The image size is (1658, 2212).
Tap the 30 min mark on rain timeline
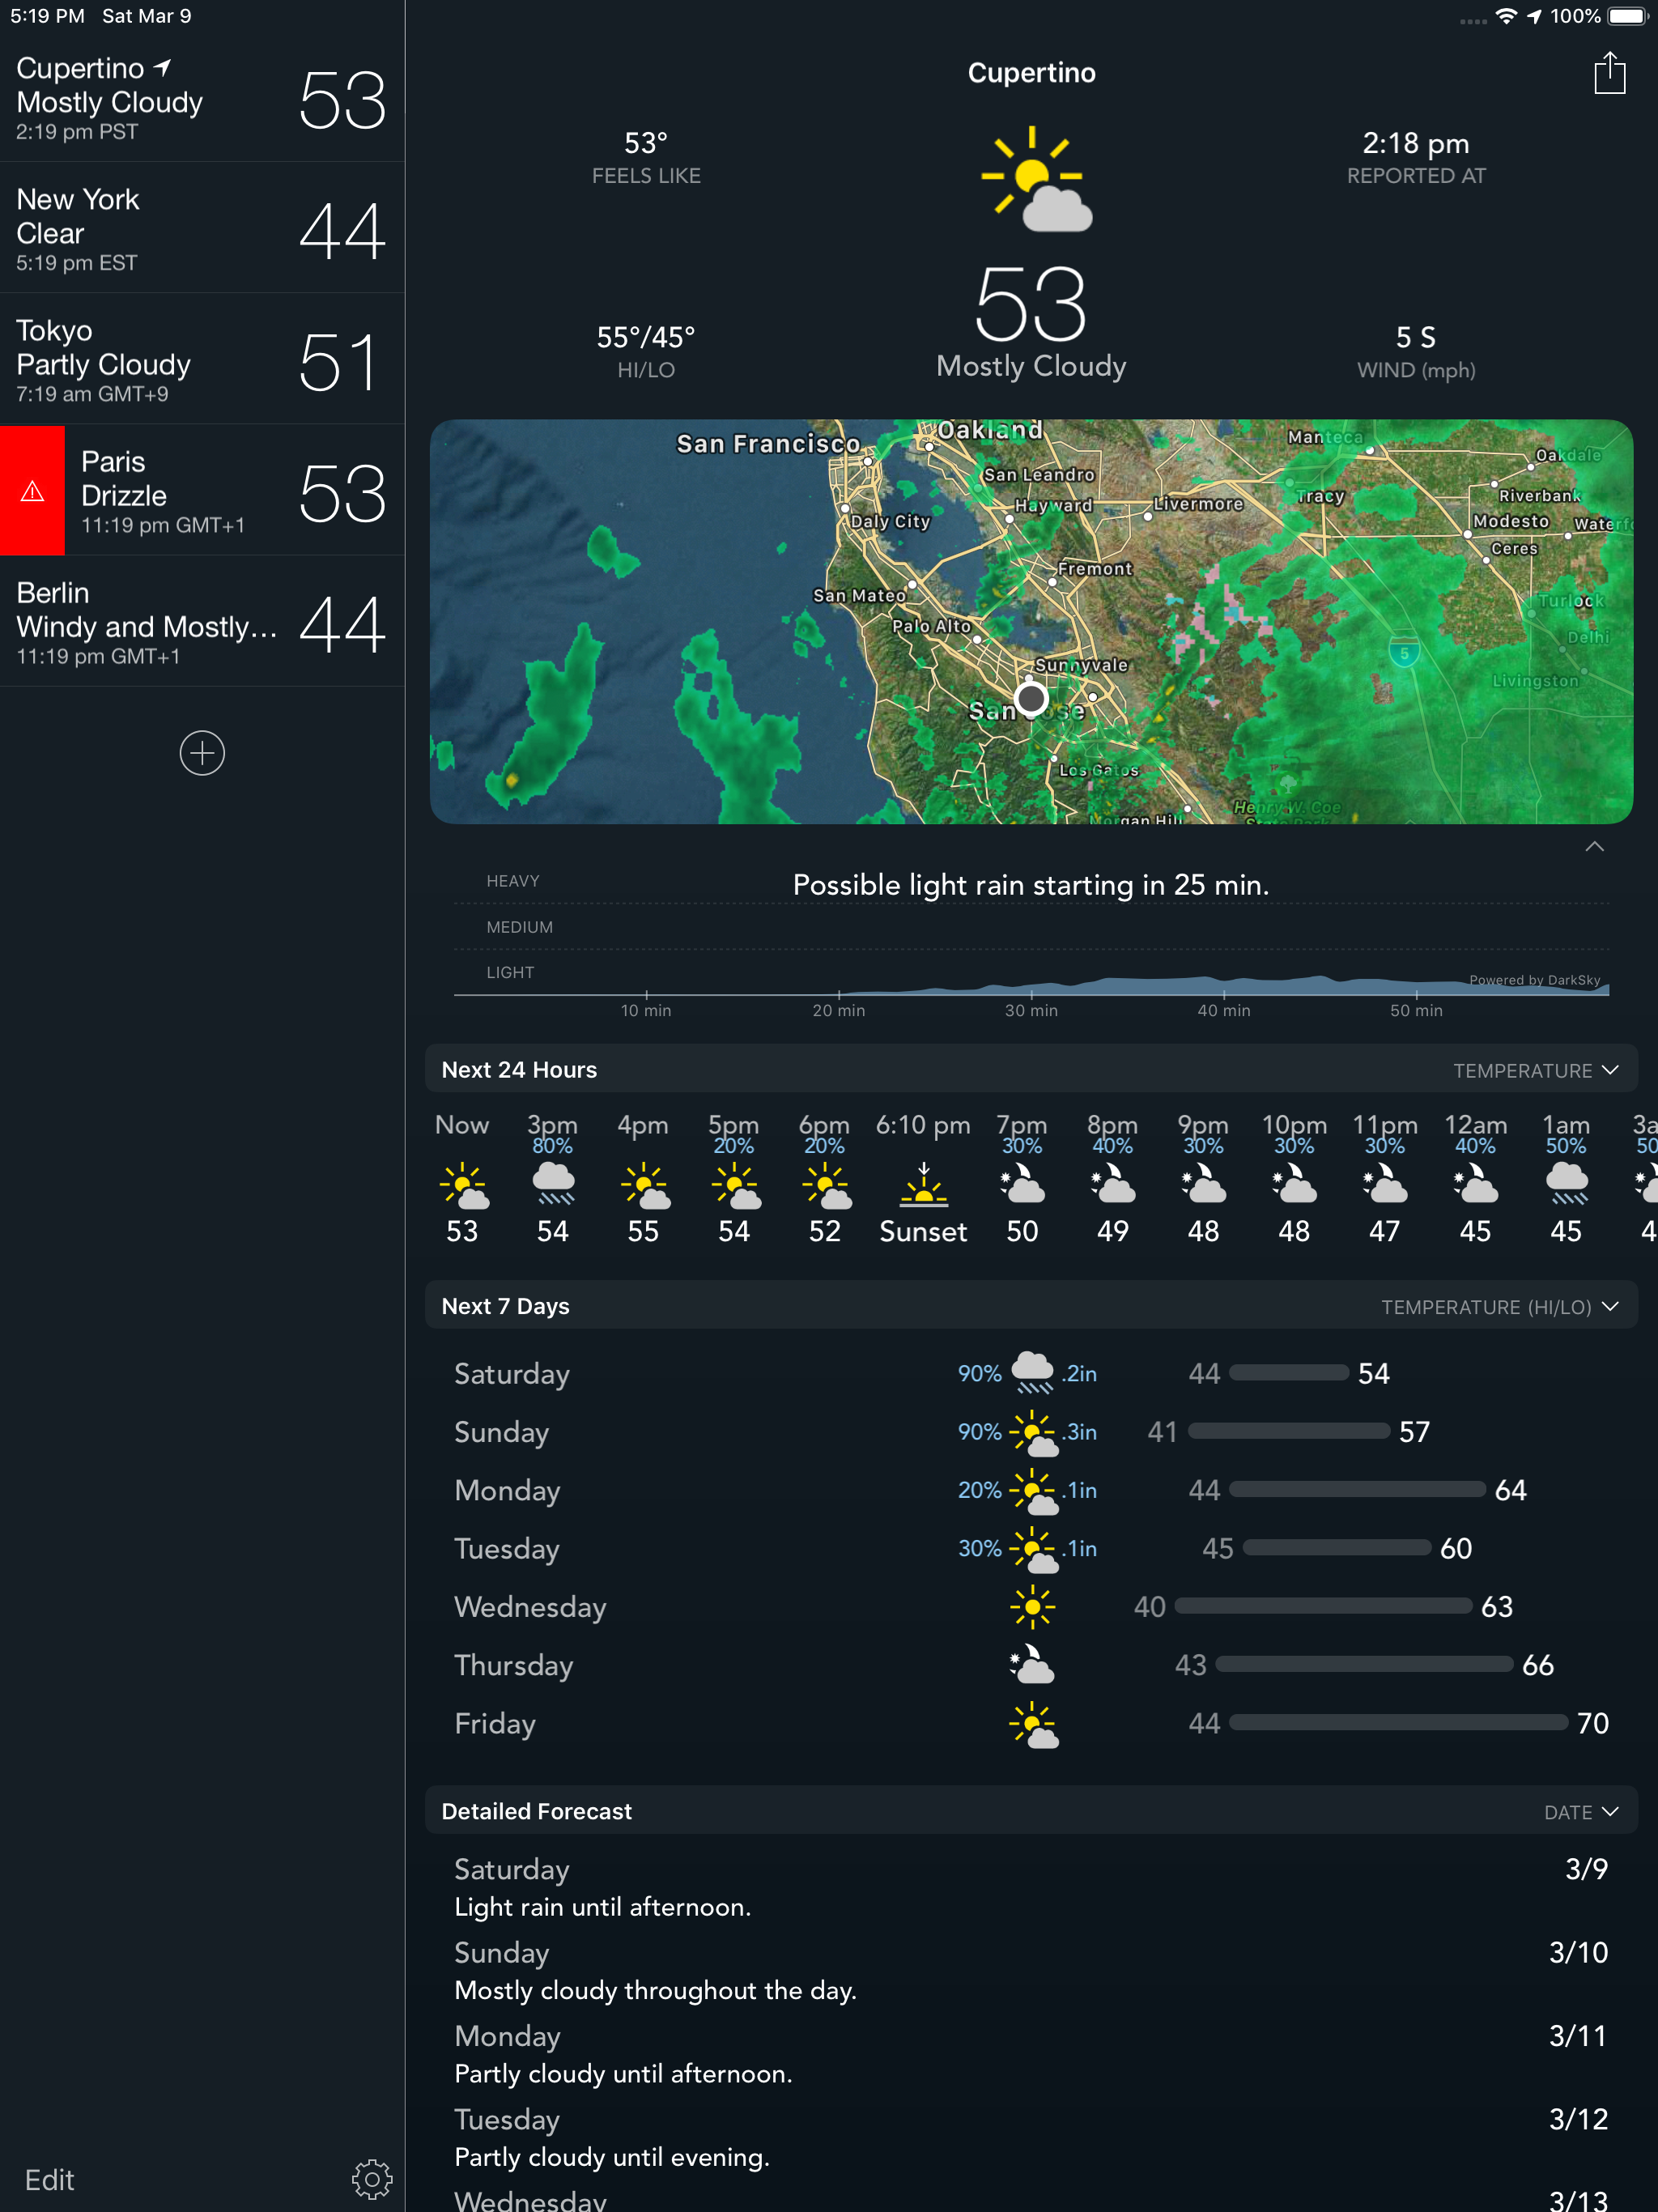pyautogui.click(x=1031, y=1010)
